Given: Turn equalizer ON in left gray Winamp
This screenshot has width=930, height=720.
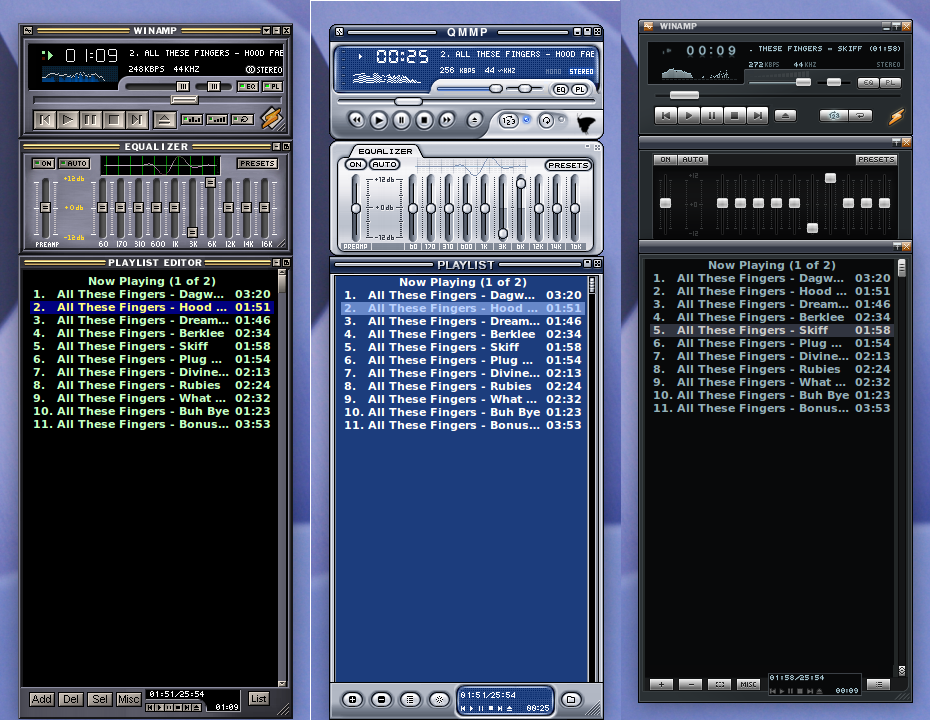Looking at the screenshot, I should click(43, 164).
